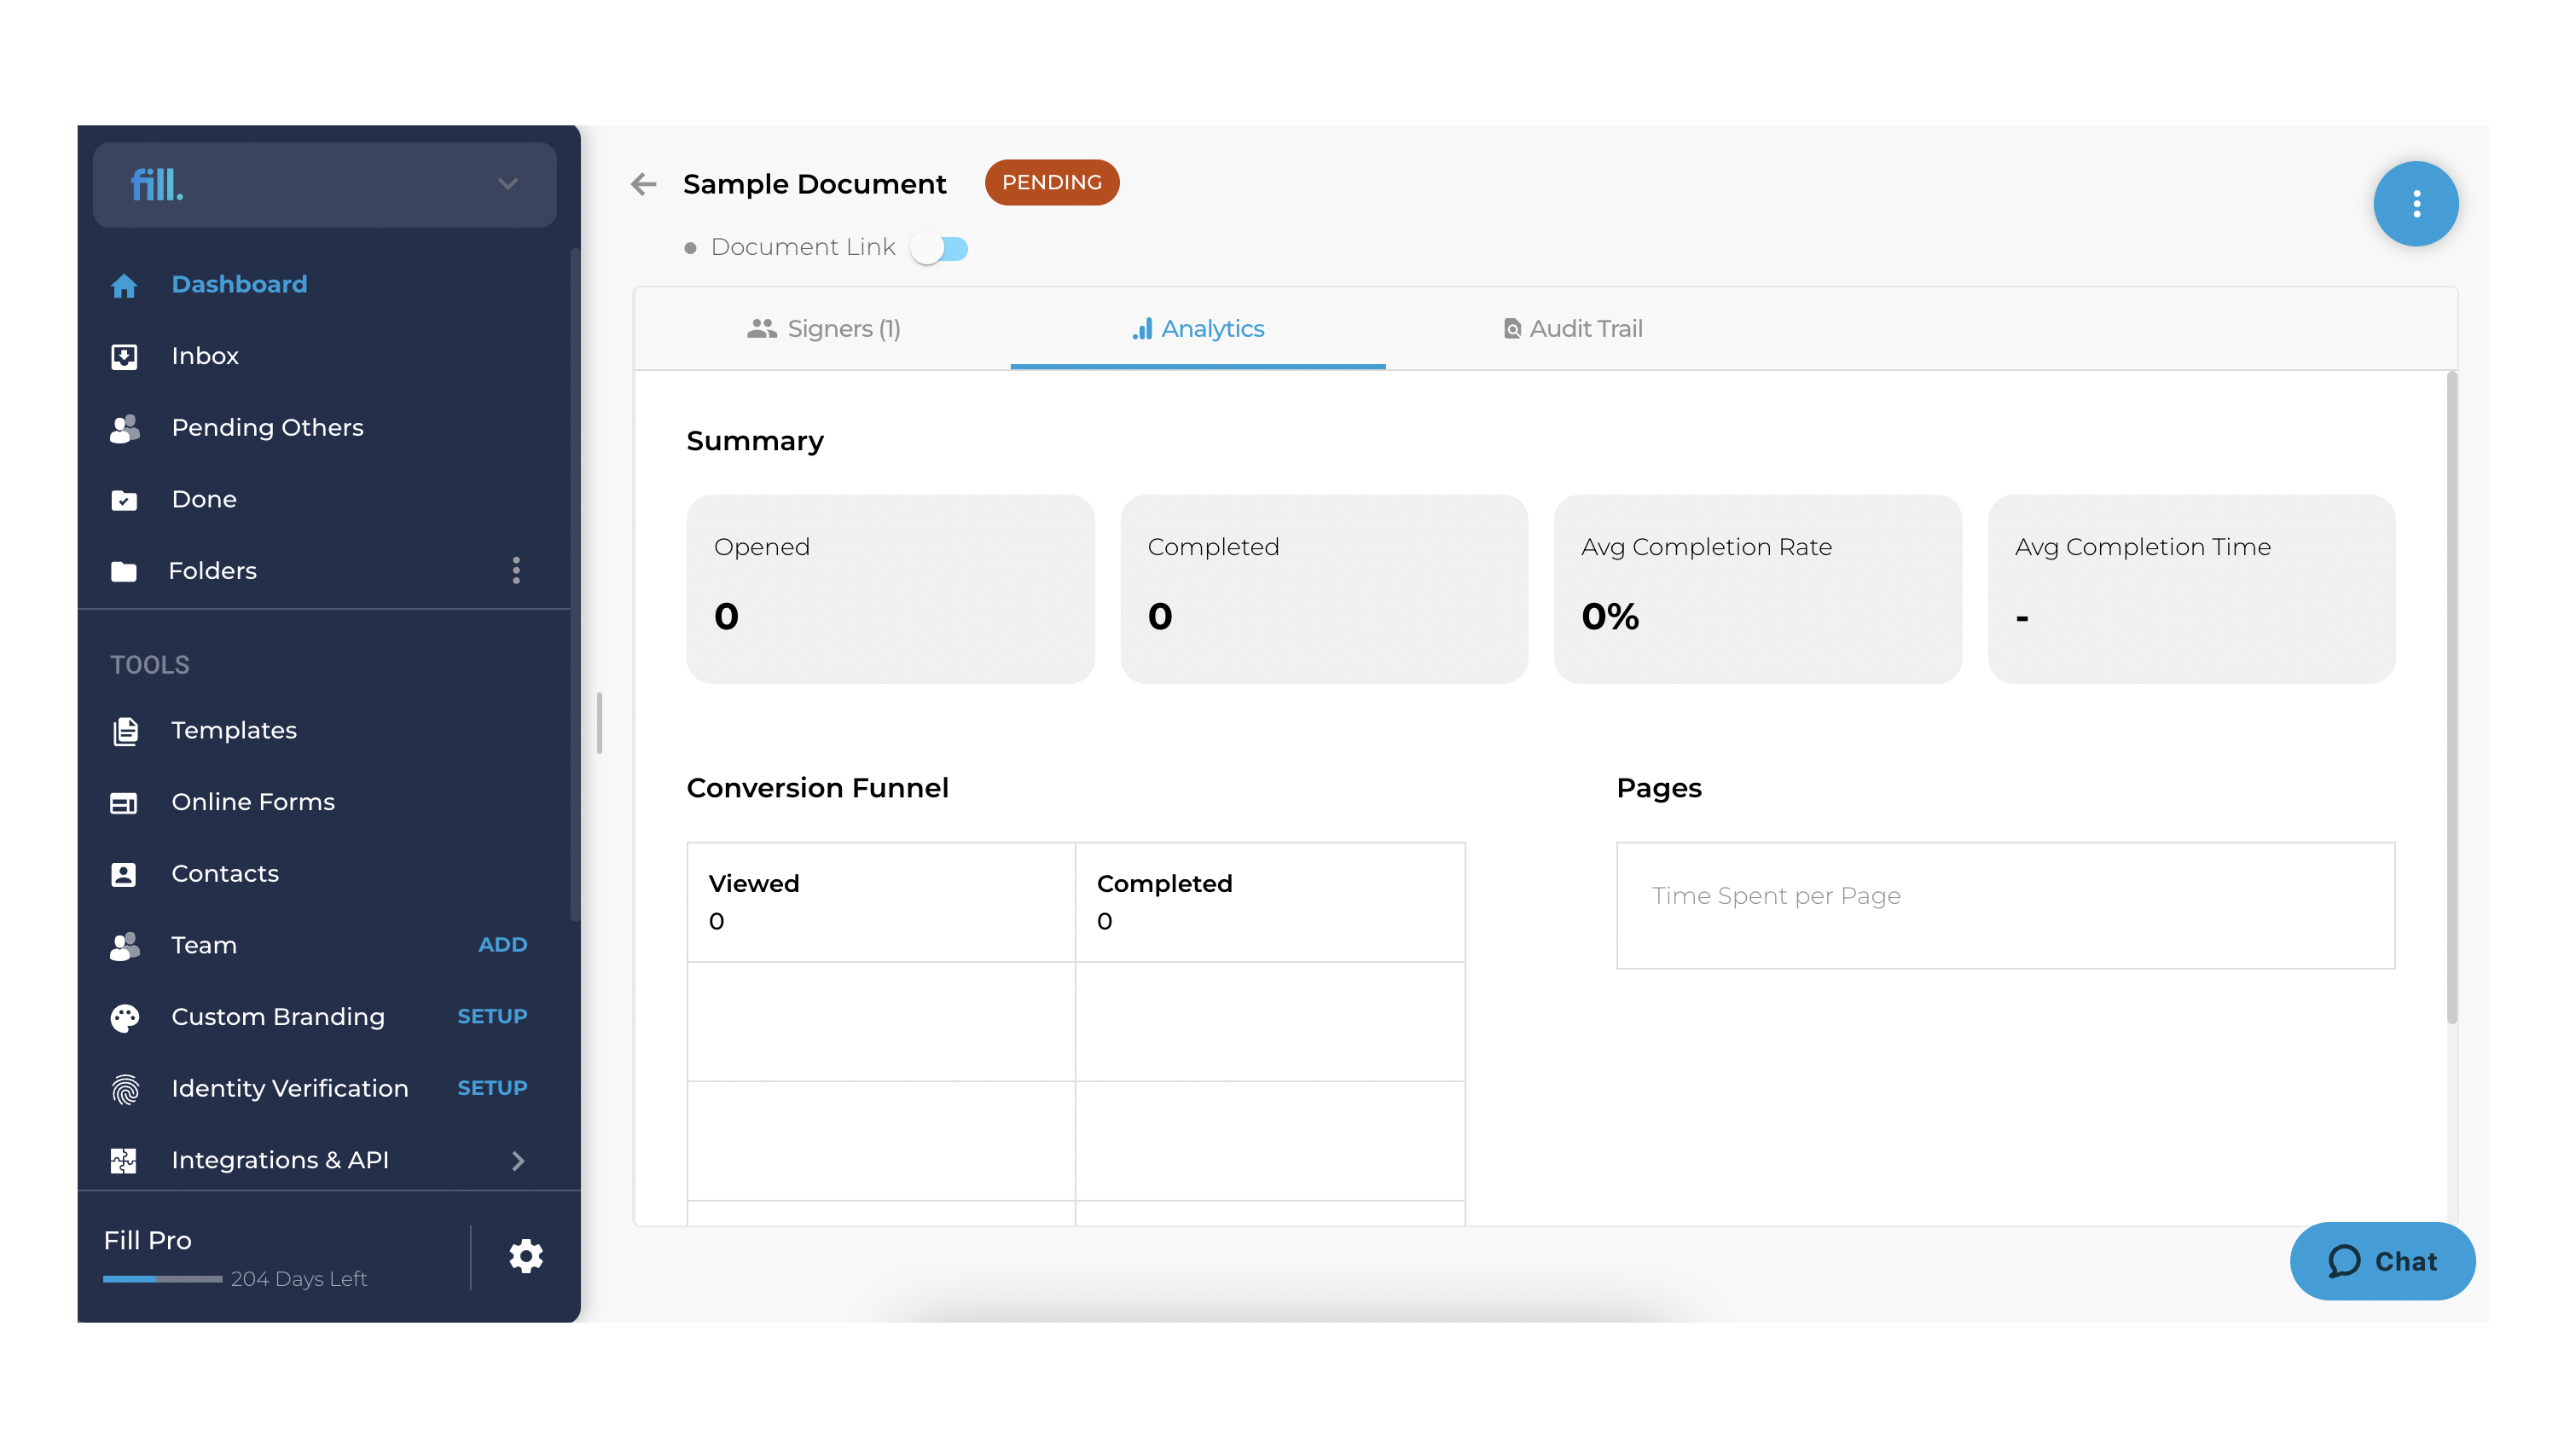Screen dimensions: 2576x1448
Task: Select the Online Forms icon
Action: tap(124, 802)
